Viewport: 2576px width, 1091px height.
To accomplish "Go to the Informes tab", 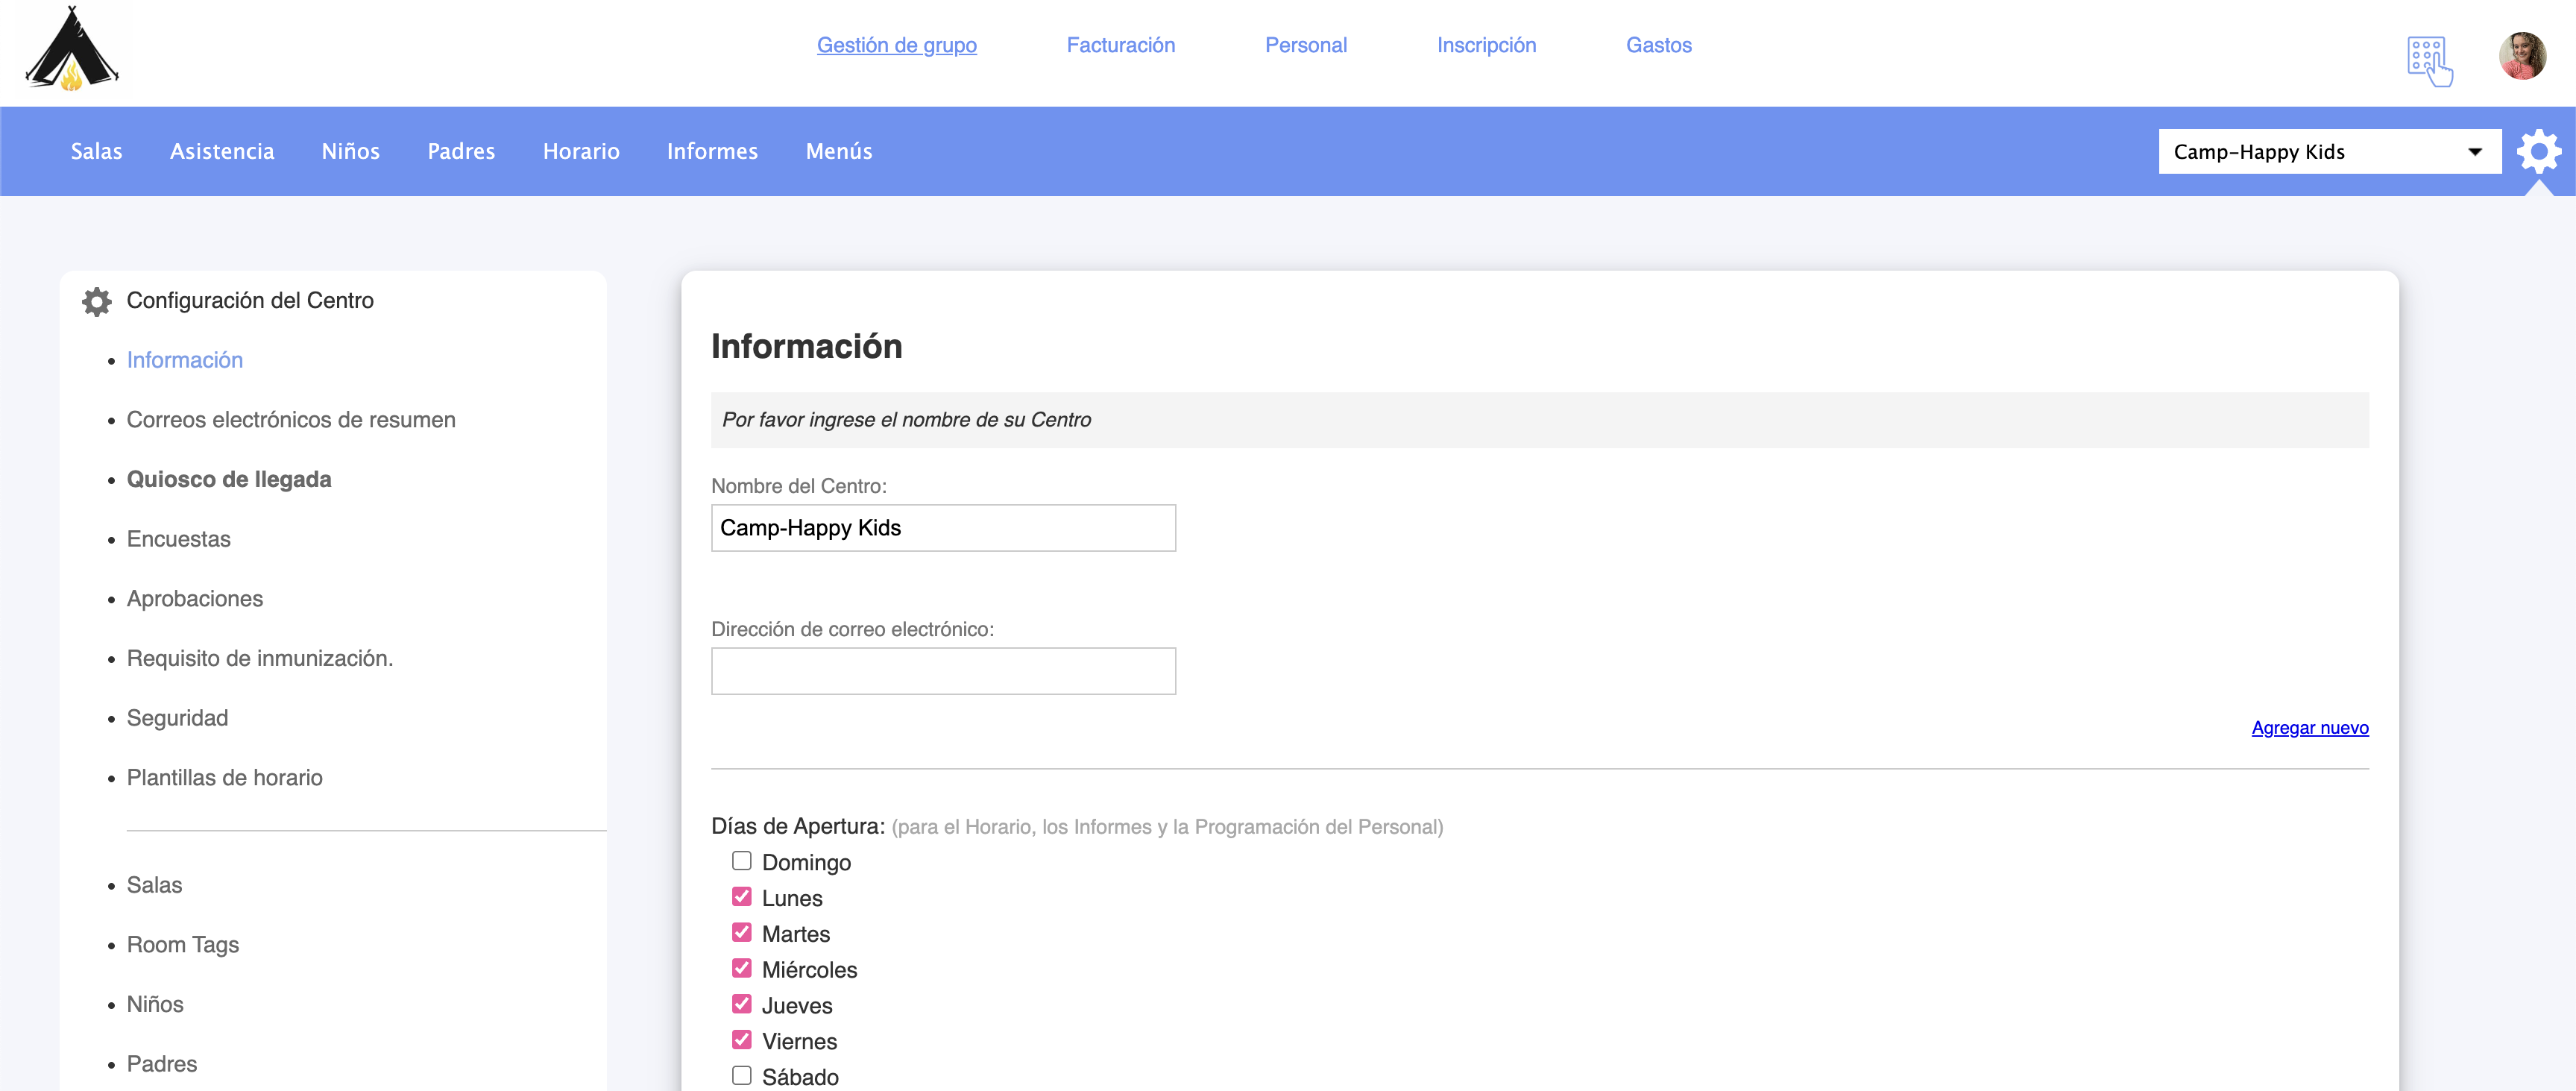I will 712,151.
